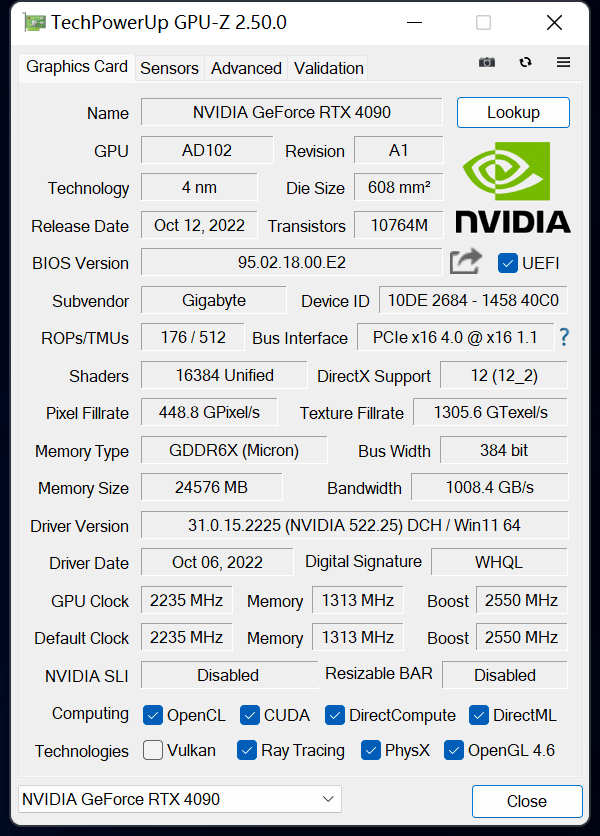Click the Driver Version text field
Screen dimensions: 600x836
click(354, 525)
